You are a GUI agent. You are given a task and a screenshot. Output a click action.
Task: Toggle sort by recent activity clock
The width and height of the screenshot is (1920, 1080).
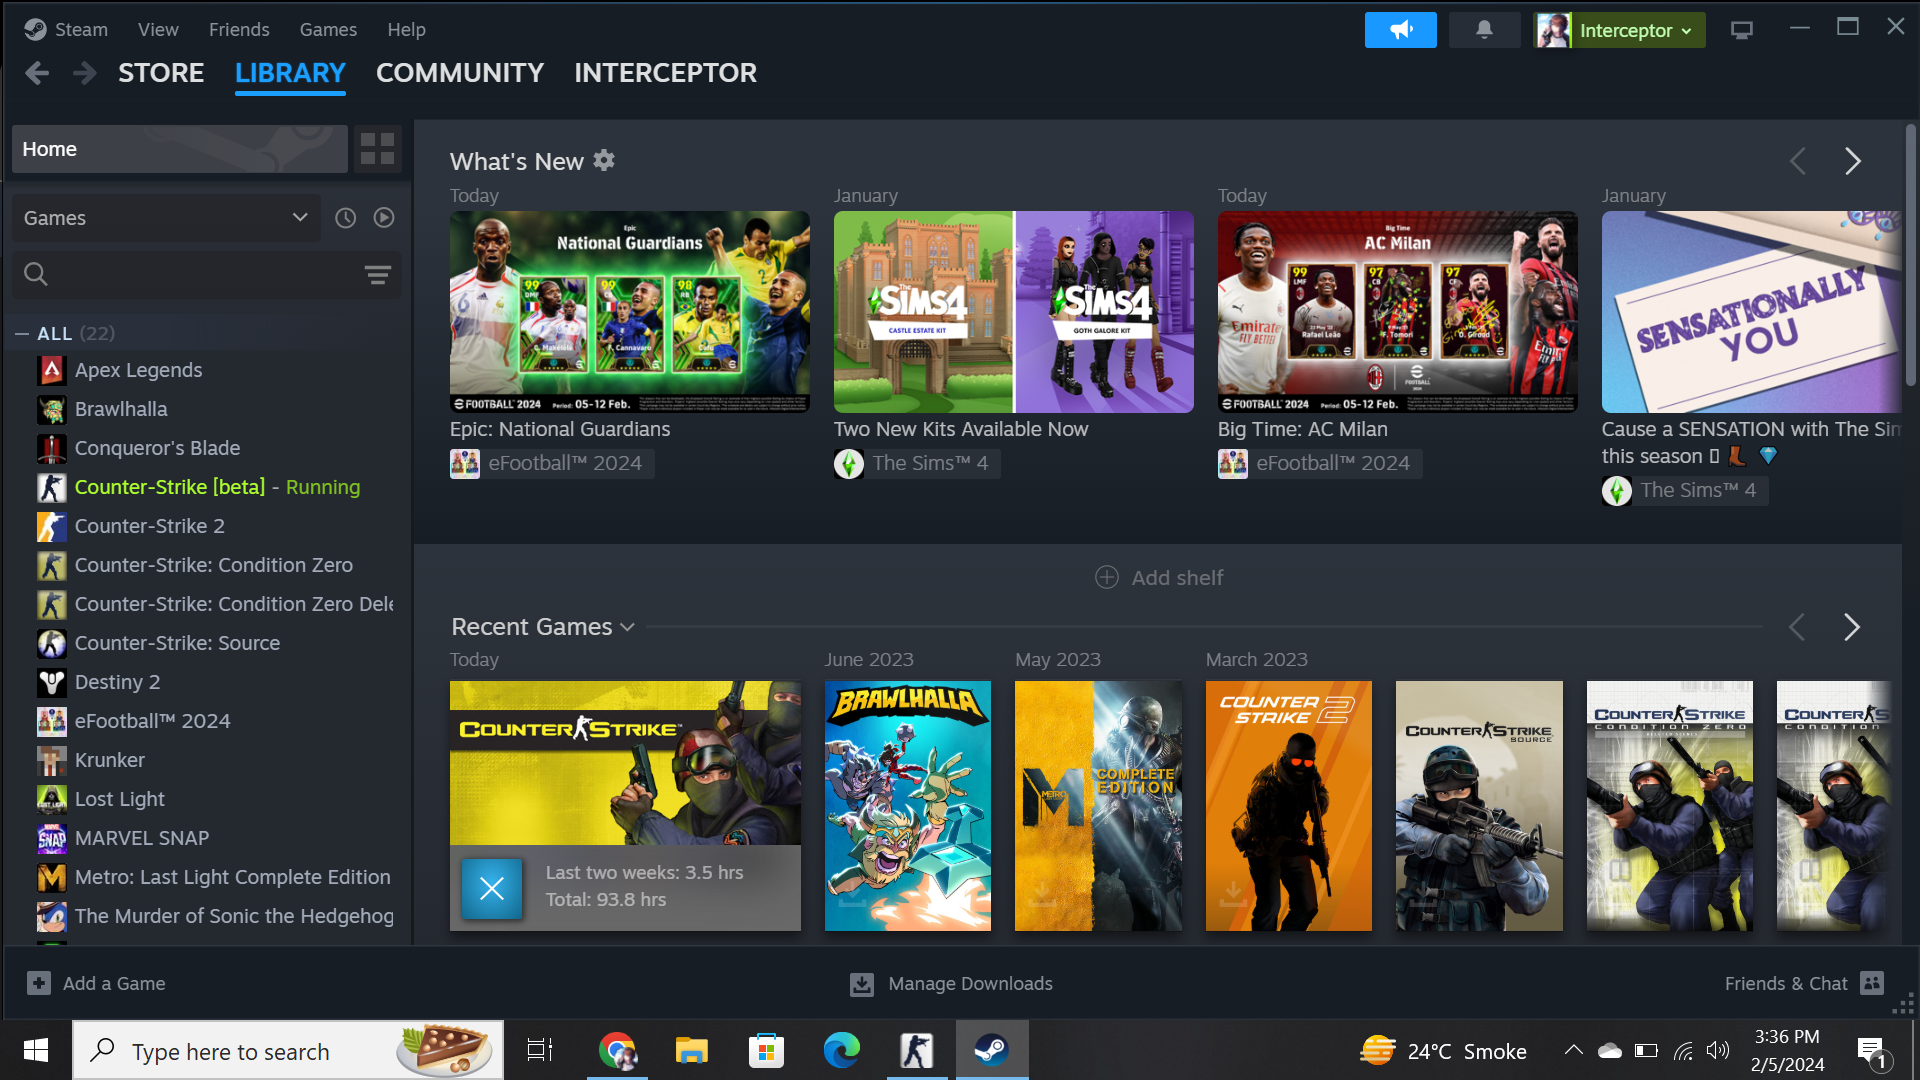coord(345,218)
